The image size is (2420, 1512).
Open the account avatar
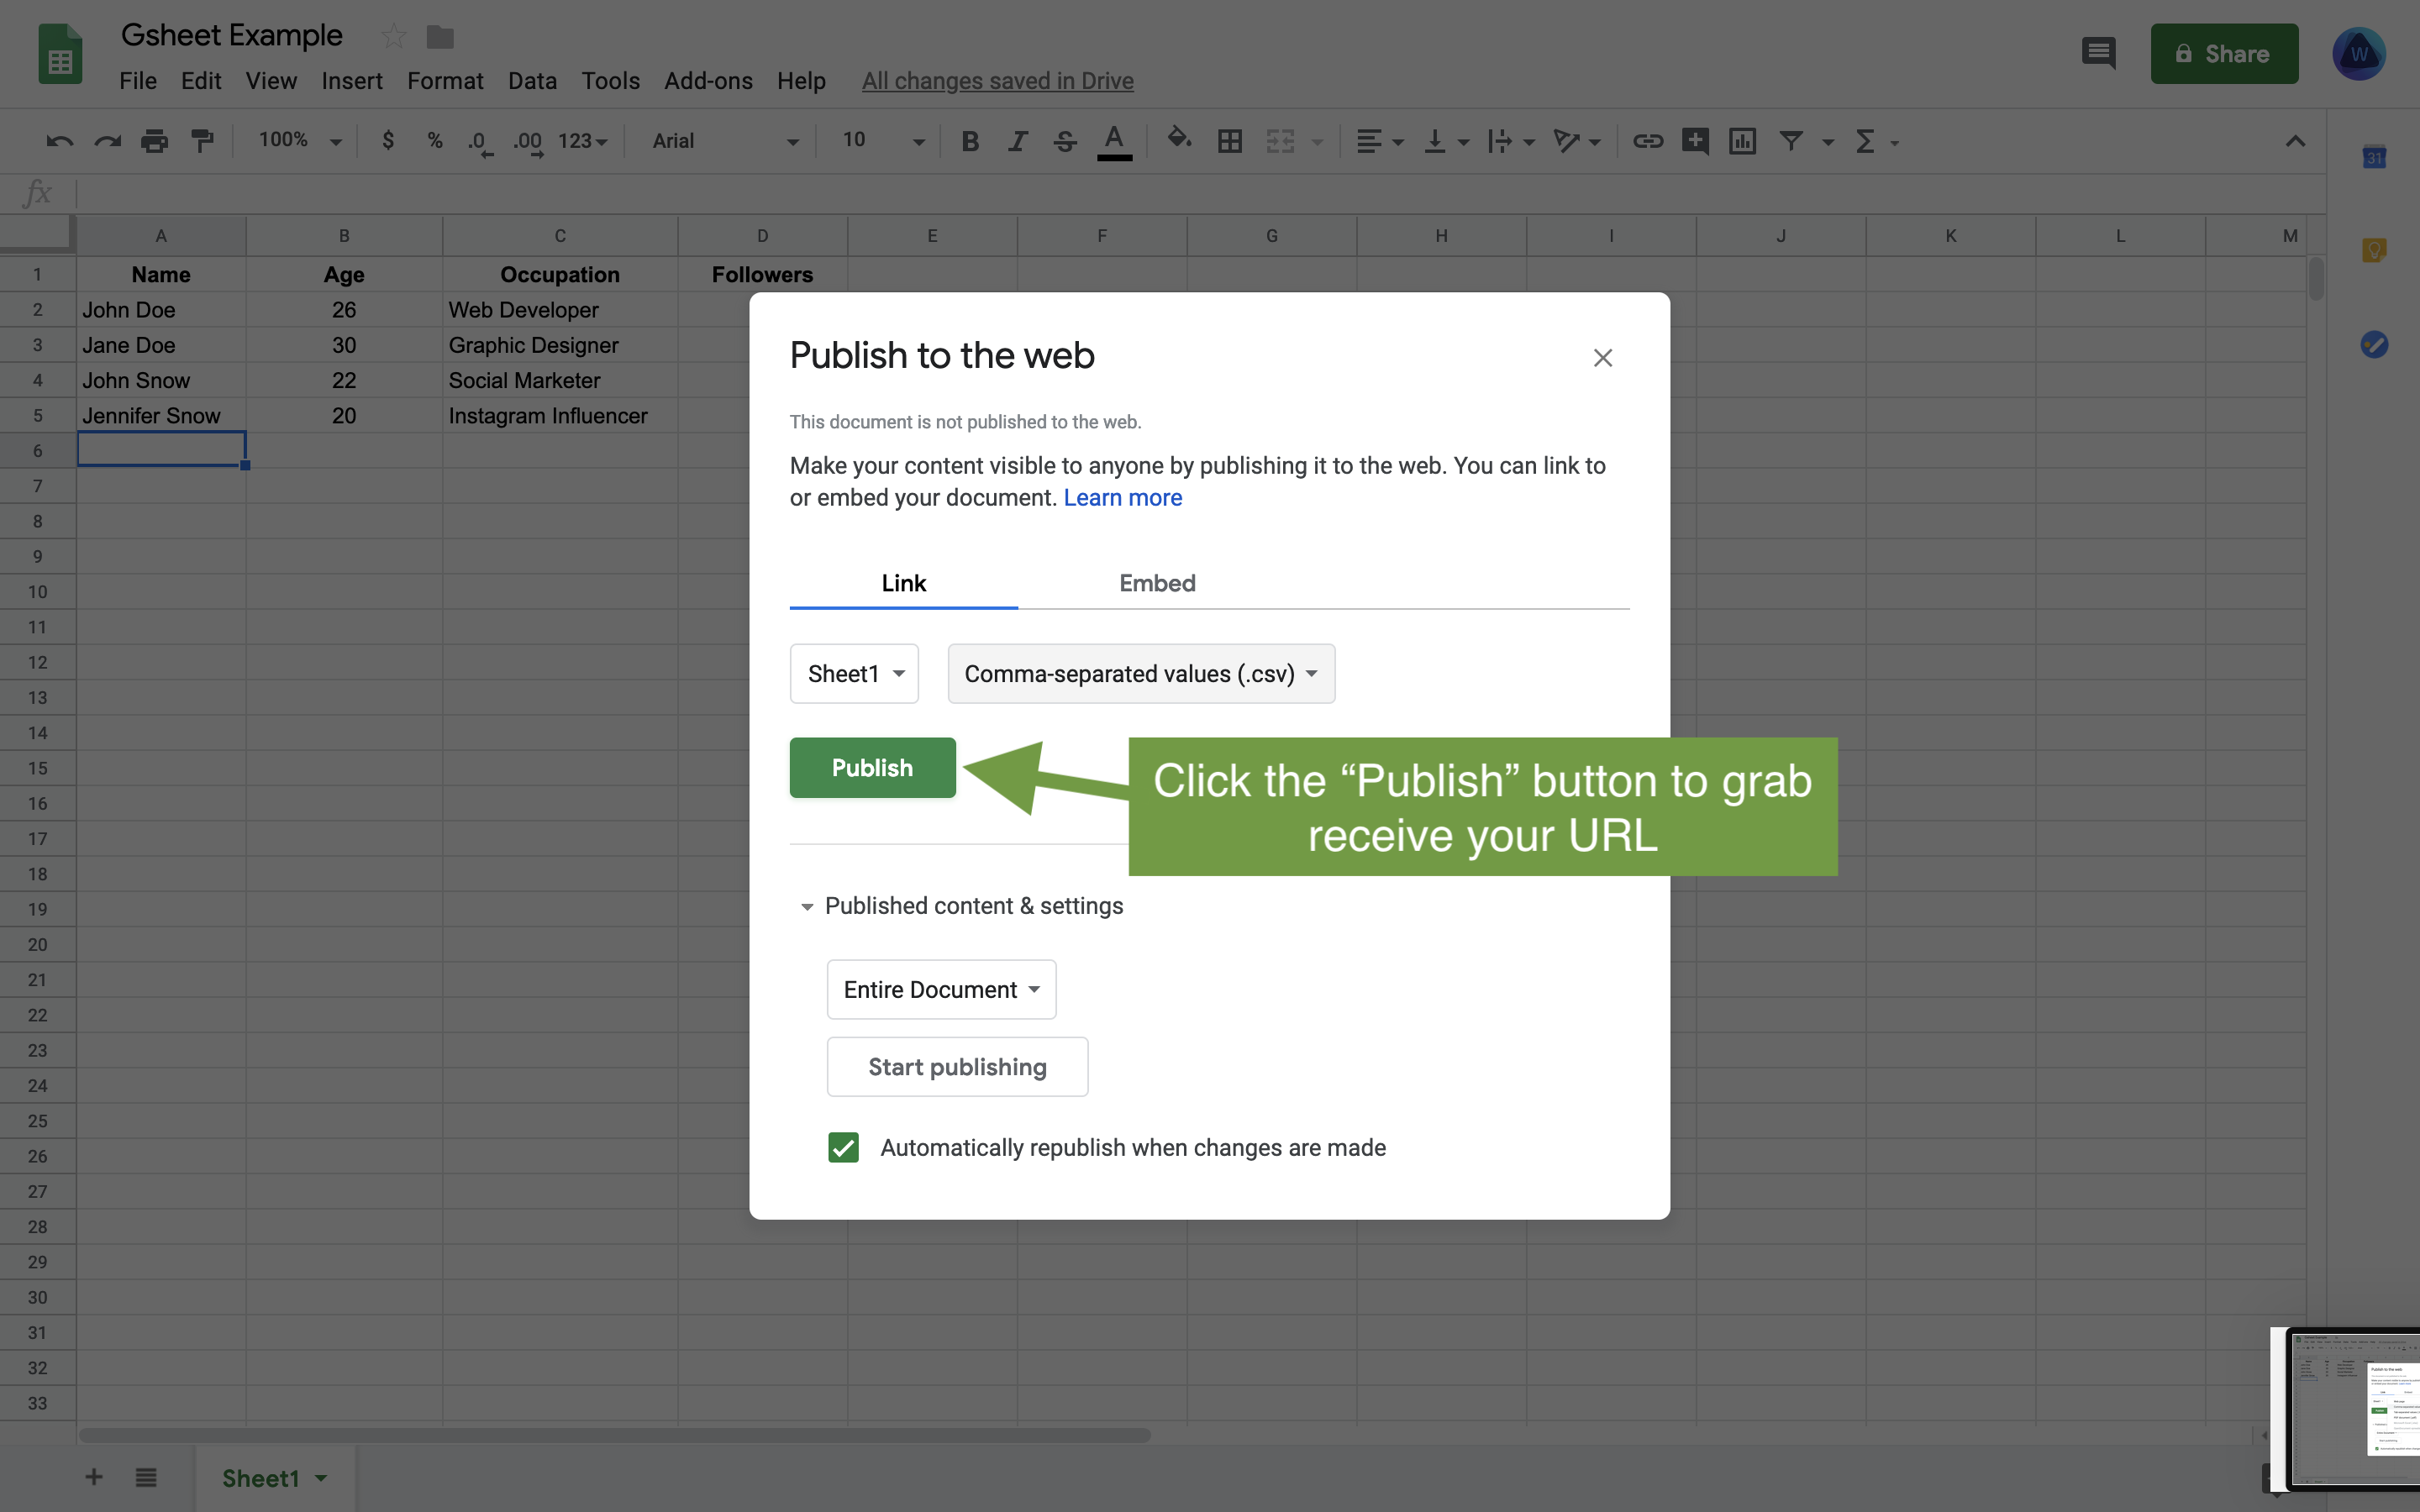click(2359, 54)
